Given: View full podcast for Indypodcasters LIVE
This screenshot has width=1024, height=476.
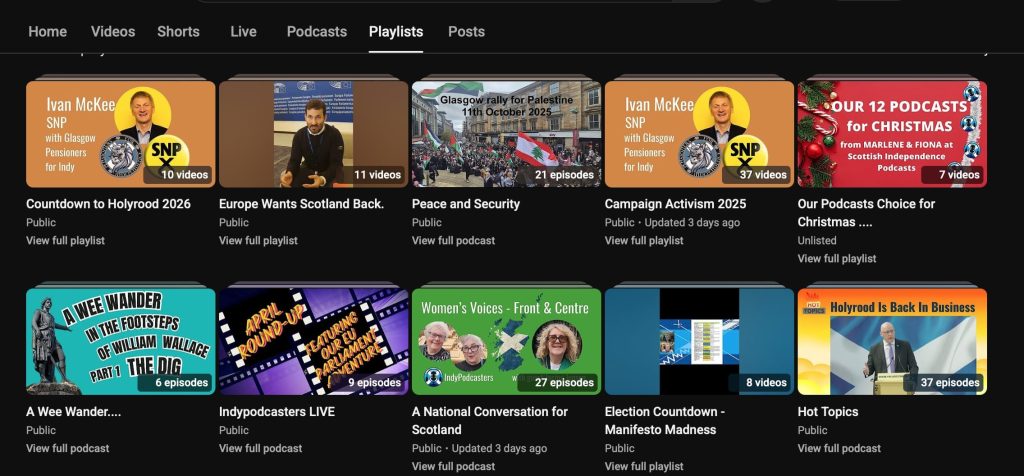Looking at the screenshot, I should [x=261, y=448].
